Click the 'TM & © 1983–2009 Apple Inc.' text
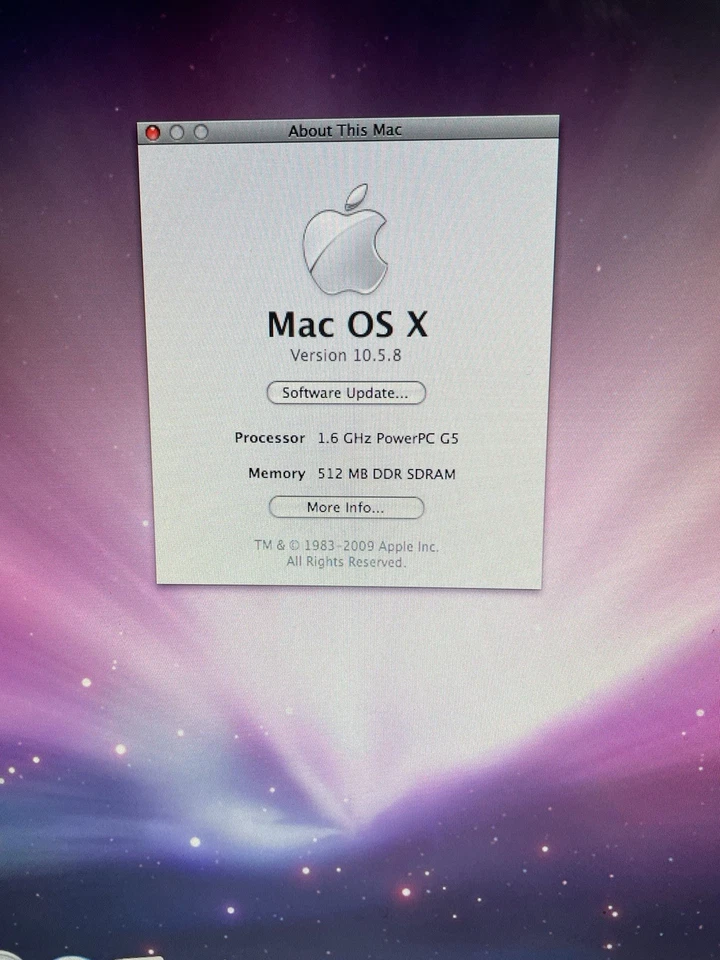The image size is (720, 960). click(x=347, y=546)
